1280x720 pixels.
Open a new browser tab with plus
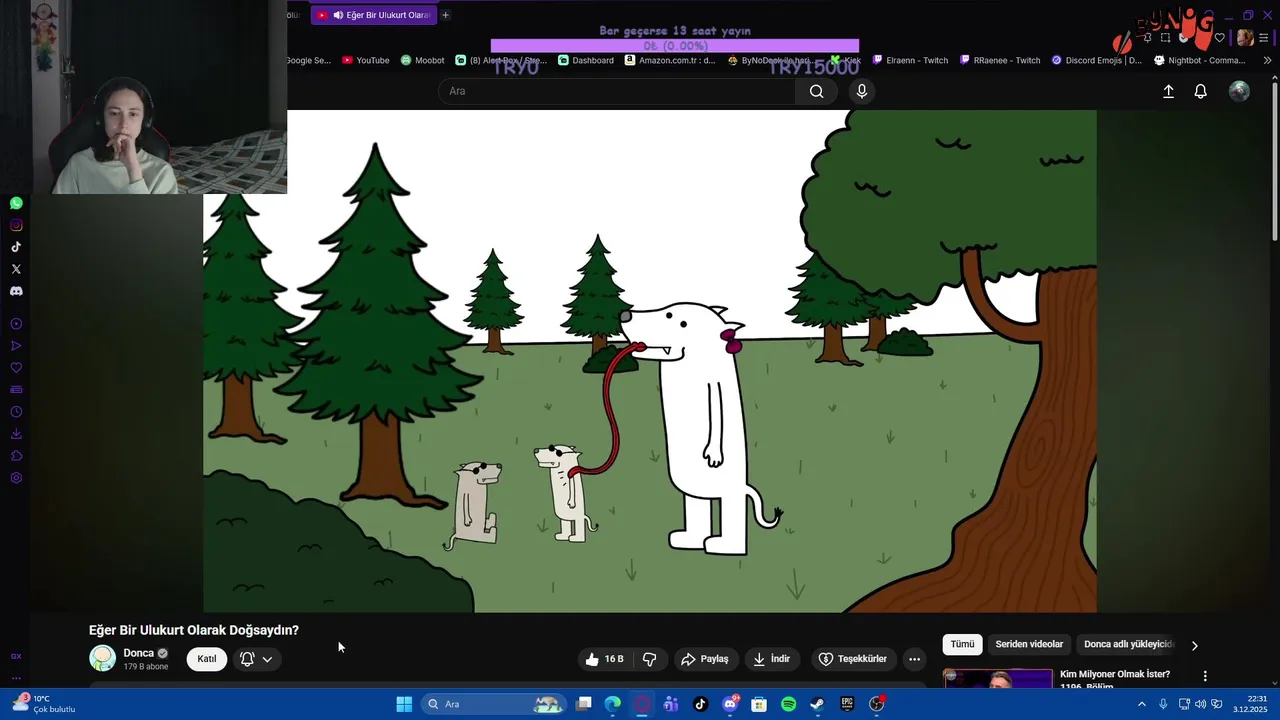[x=445, y=15]
